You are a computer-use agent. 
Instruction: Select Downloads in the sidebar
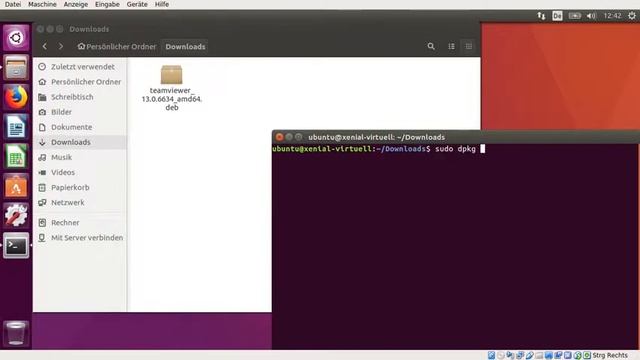coord(80,142)
